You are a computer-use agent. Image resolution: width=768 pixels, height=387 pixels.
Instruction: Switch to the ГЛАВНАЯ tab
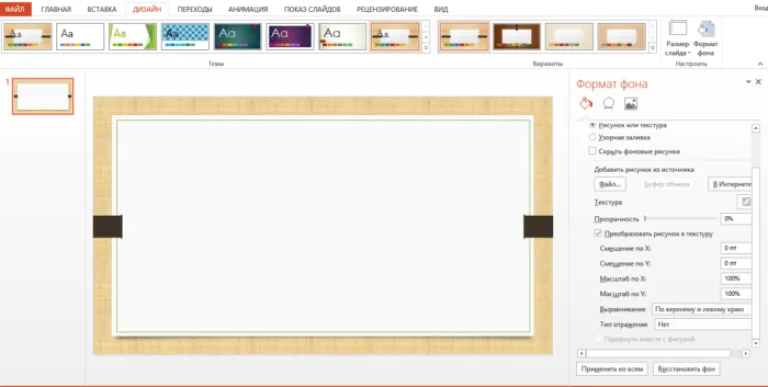coord(56,9)
